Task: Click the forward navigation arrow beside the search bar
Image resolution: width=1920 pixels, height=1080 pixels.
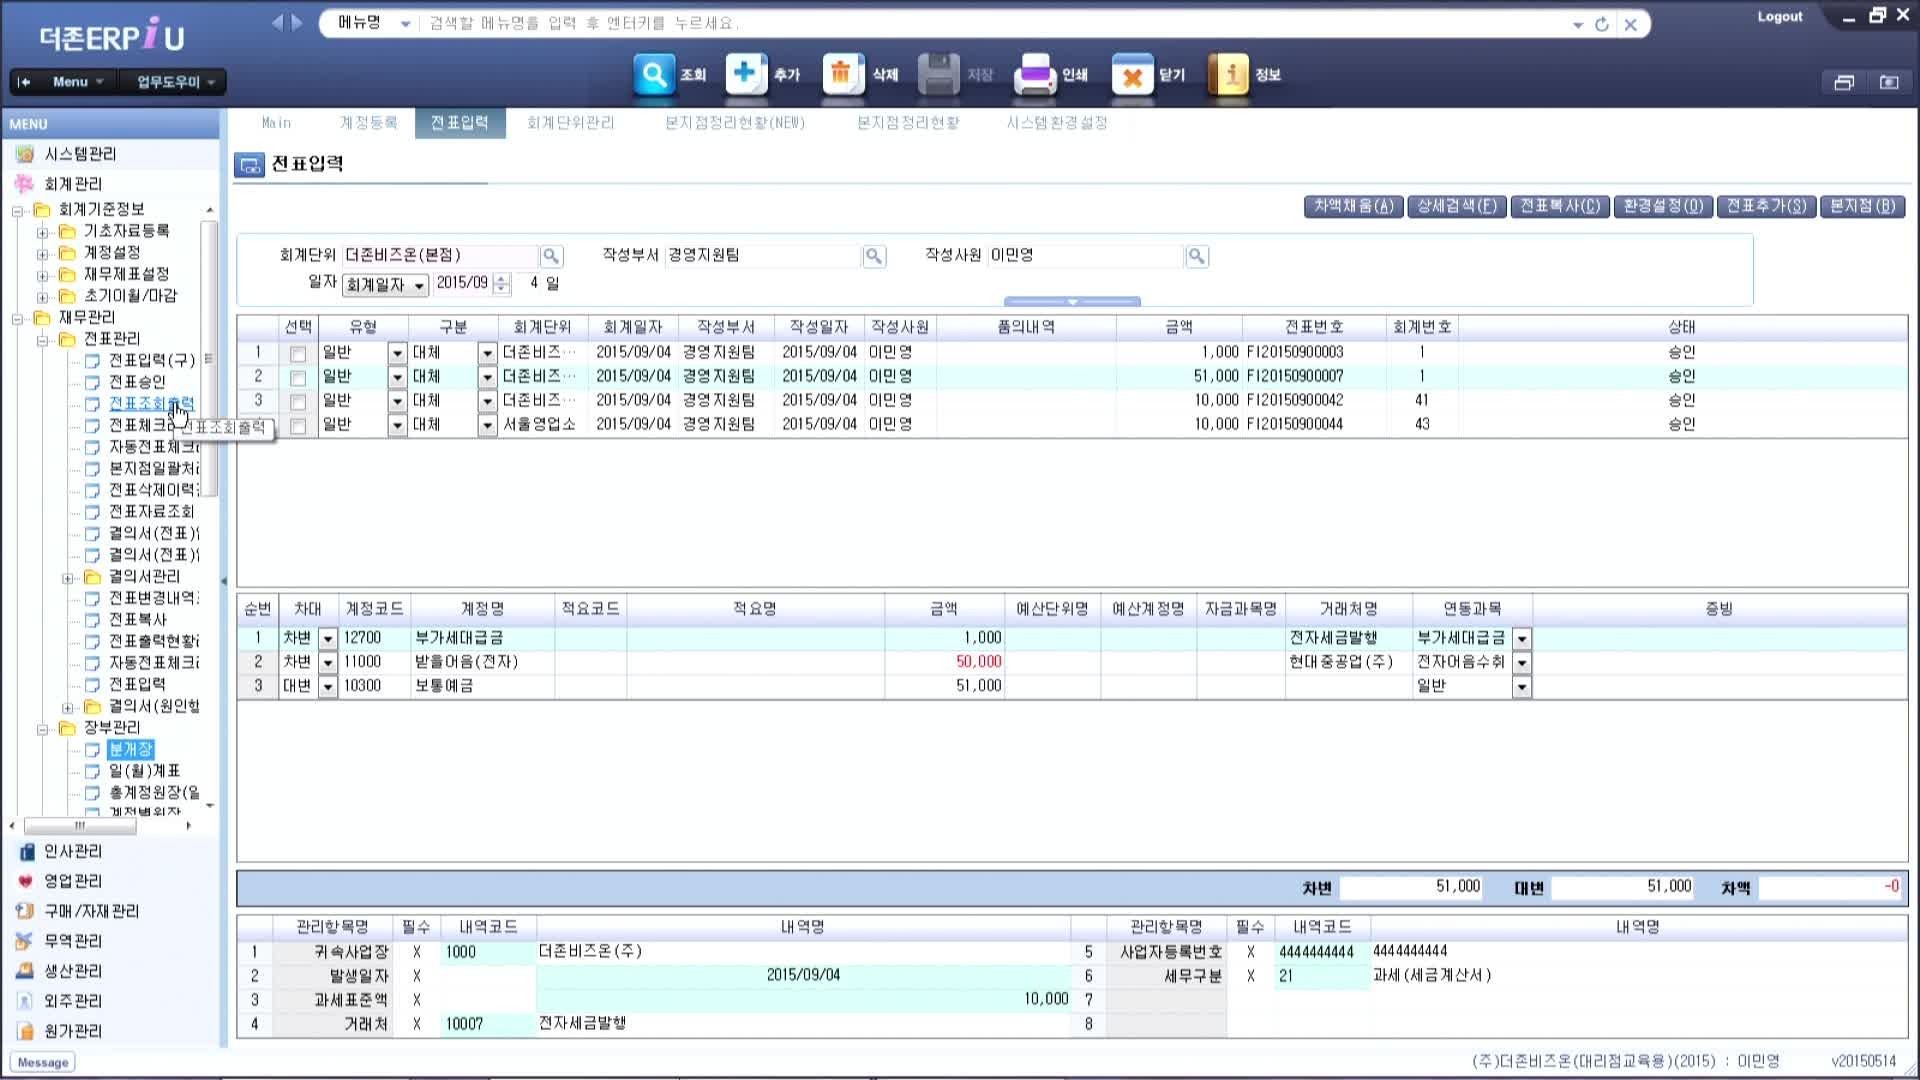Action: 297,22
